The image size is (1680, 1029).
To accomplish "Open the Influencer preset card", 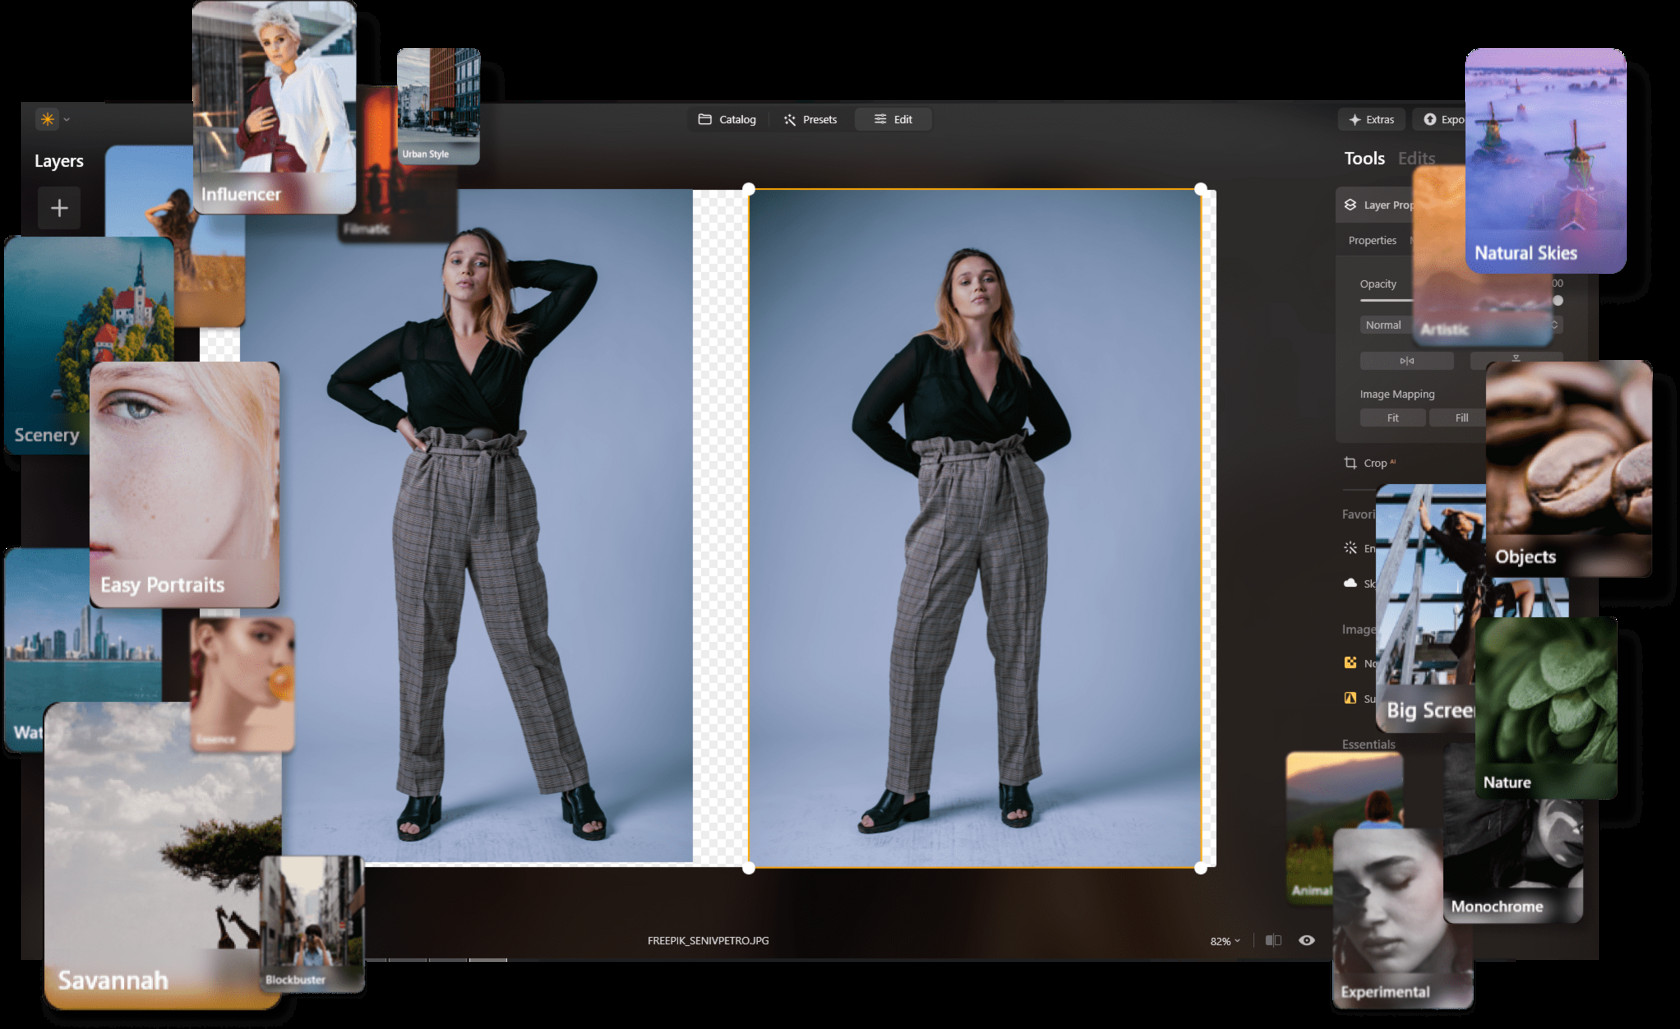I will pos(274,107).
